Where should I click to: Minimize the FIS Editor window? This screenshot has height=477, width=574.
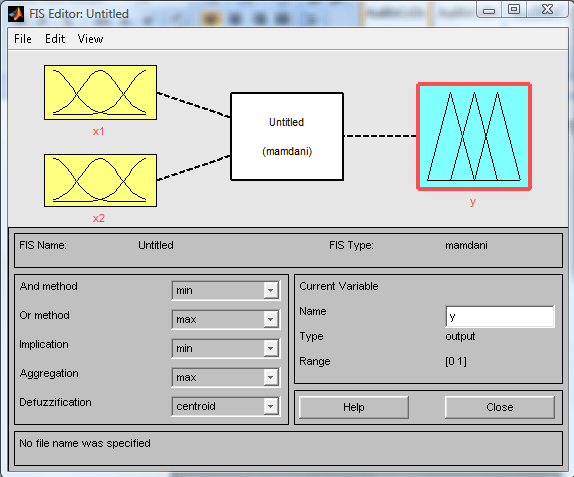coord(489,10)
